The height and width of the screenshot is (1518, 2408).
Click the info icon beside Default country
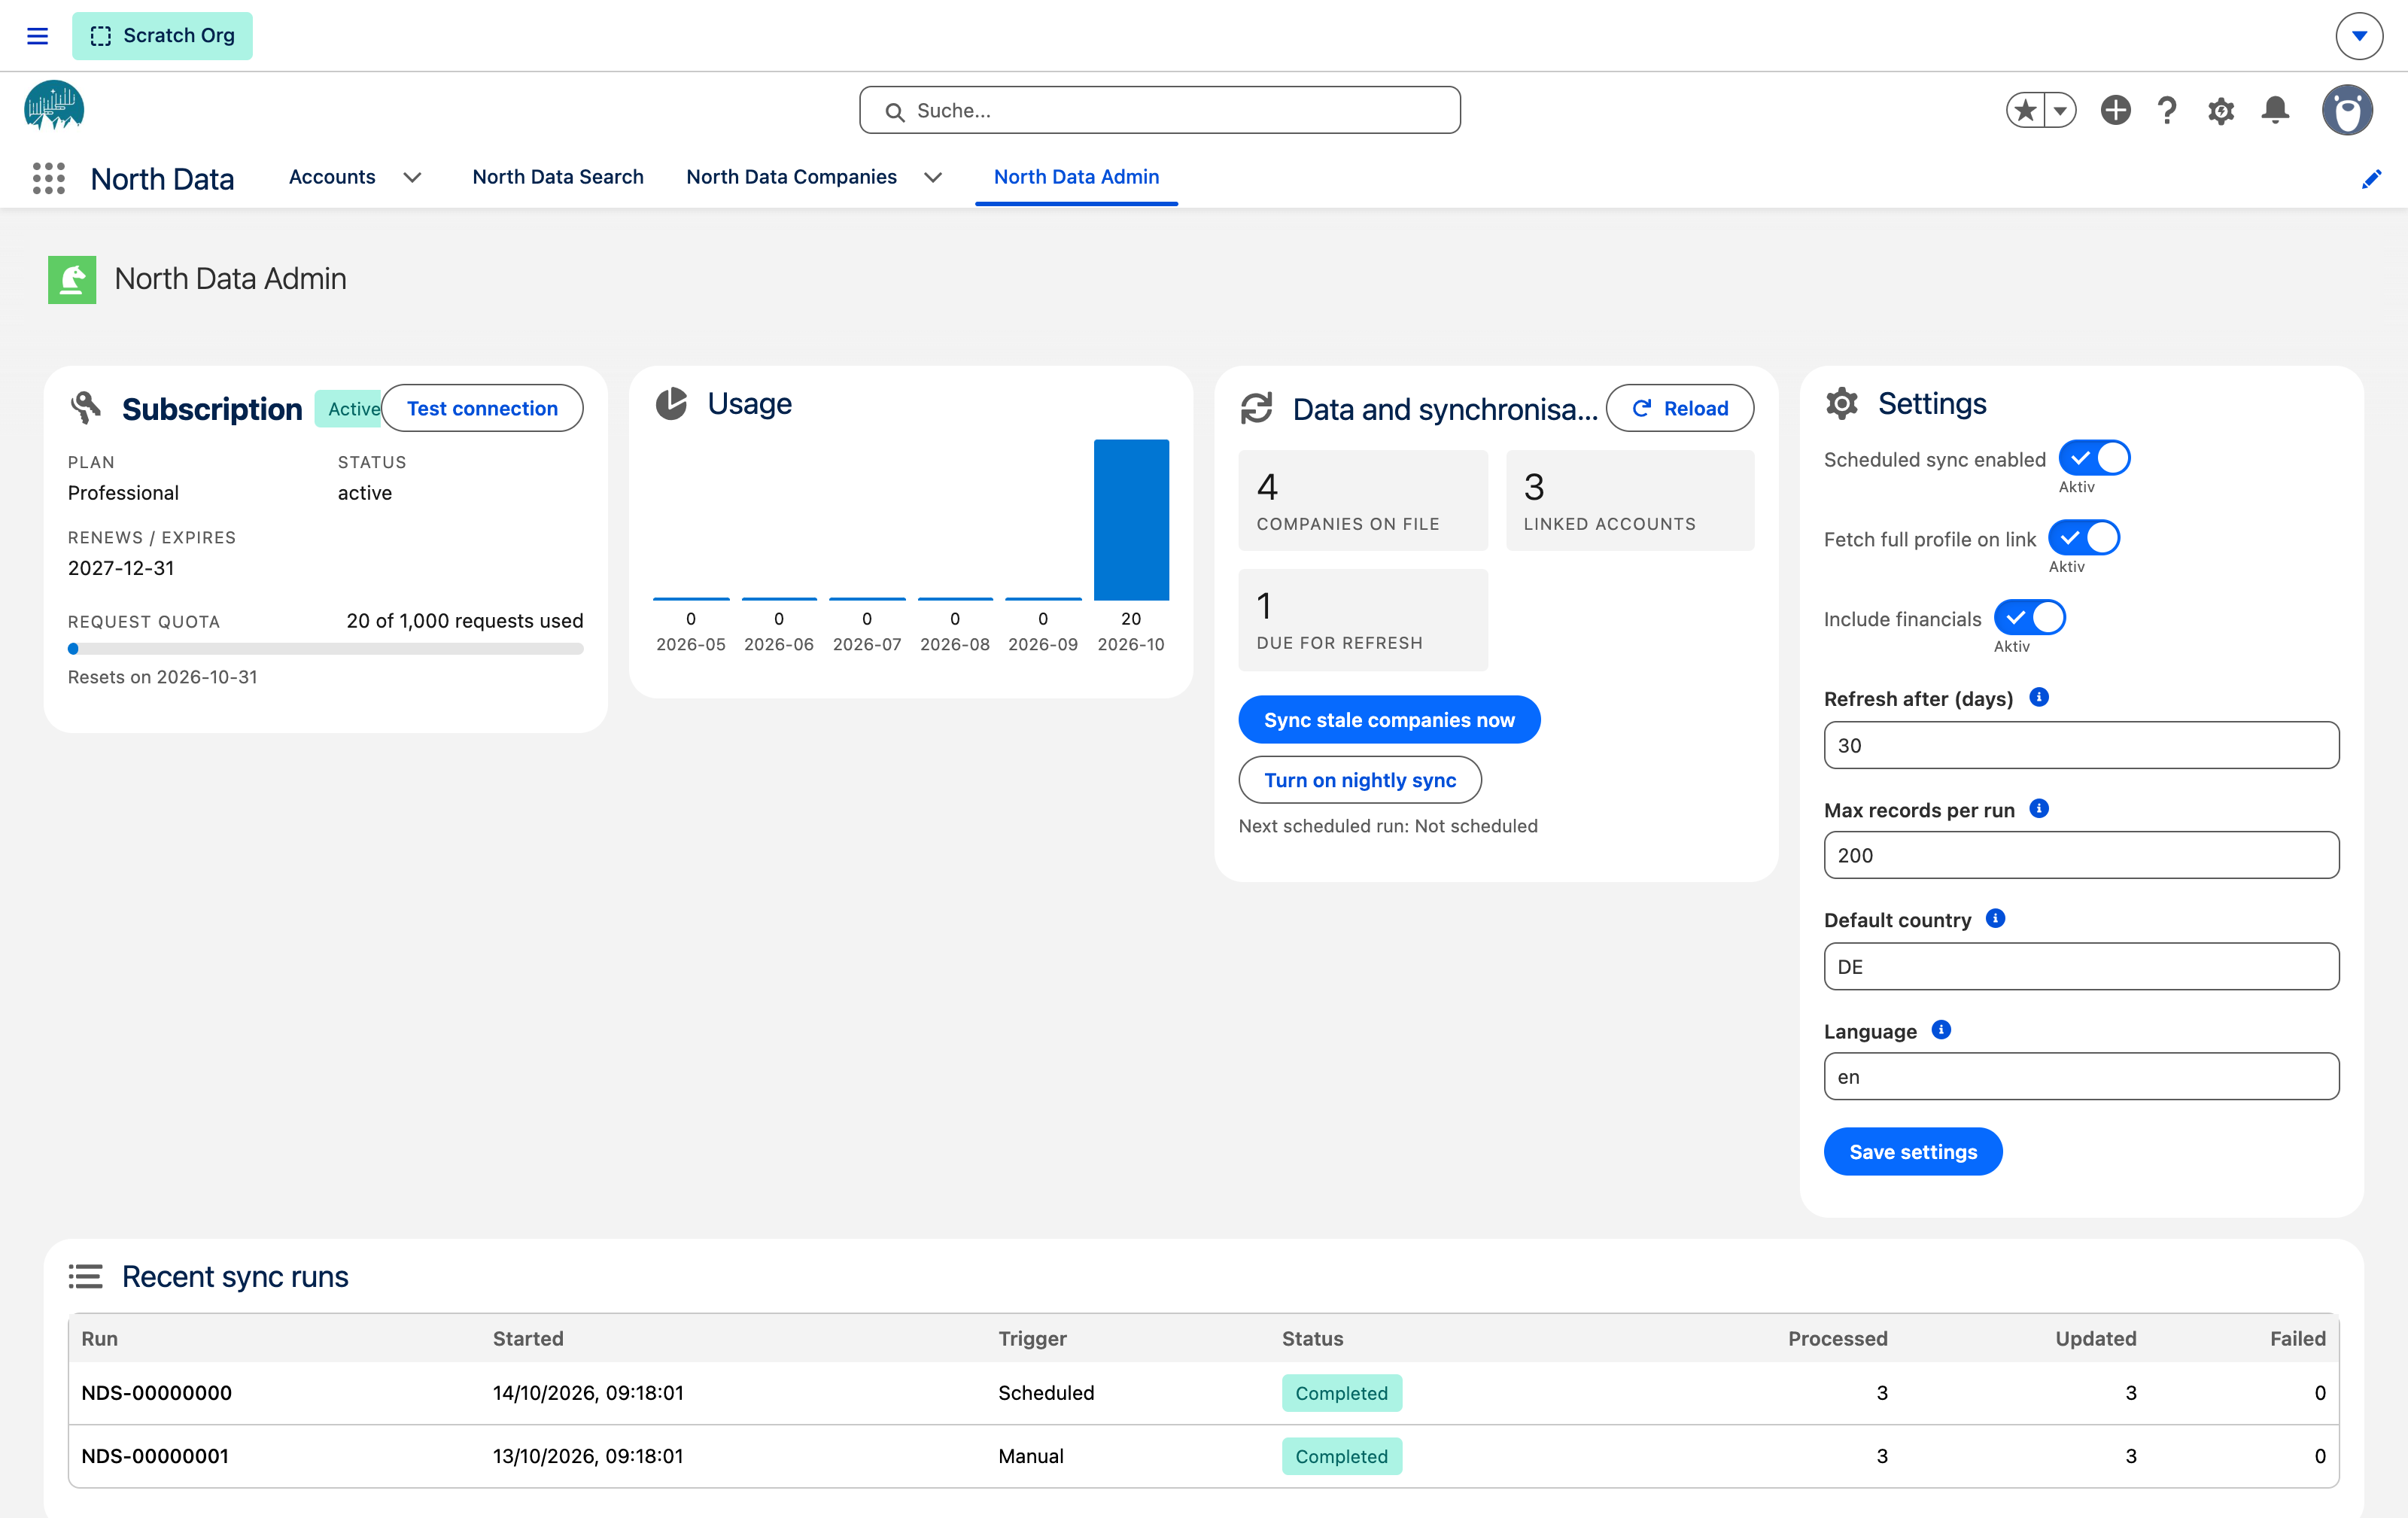(x=1995, y=919)
